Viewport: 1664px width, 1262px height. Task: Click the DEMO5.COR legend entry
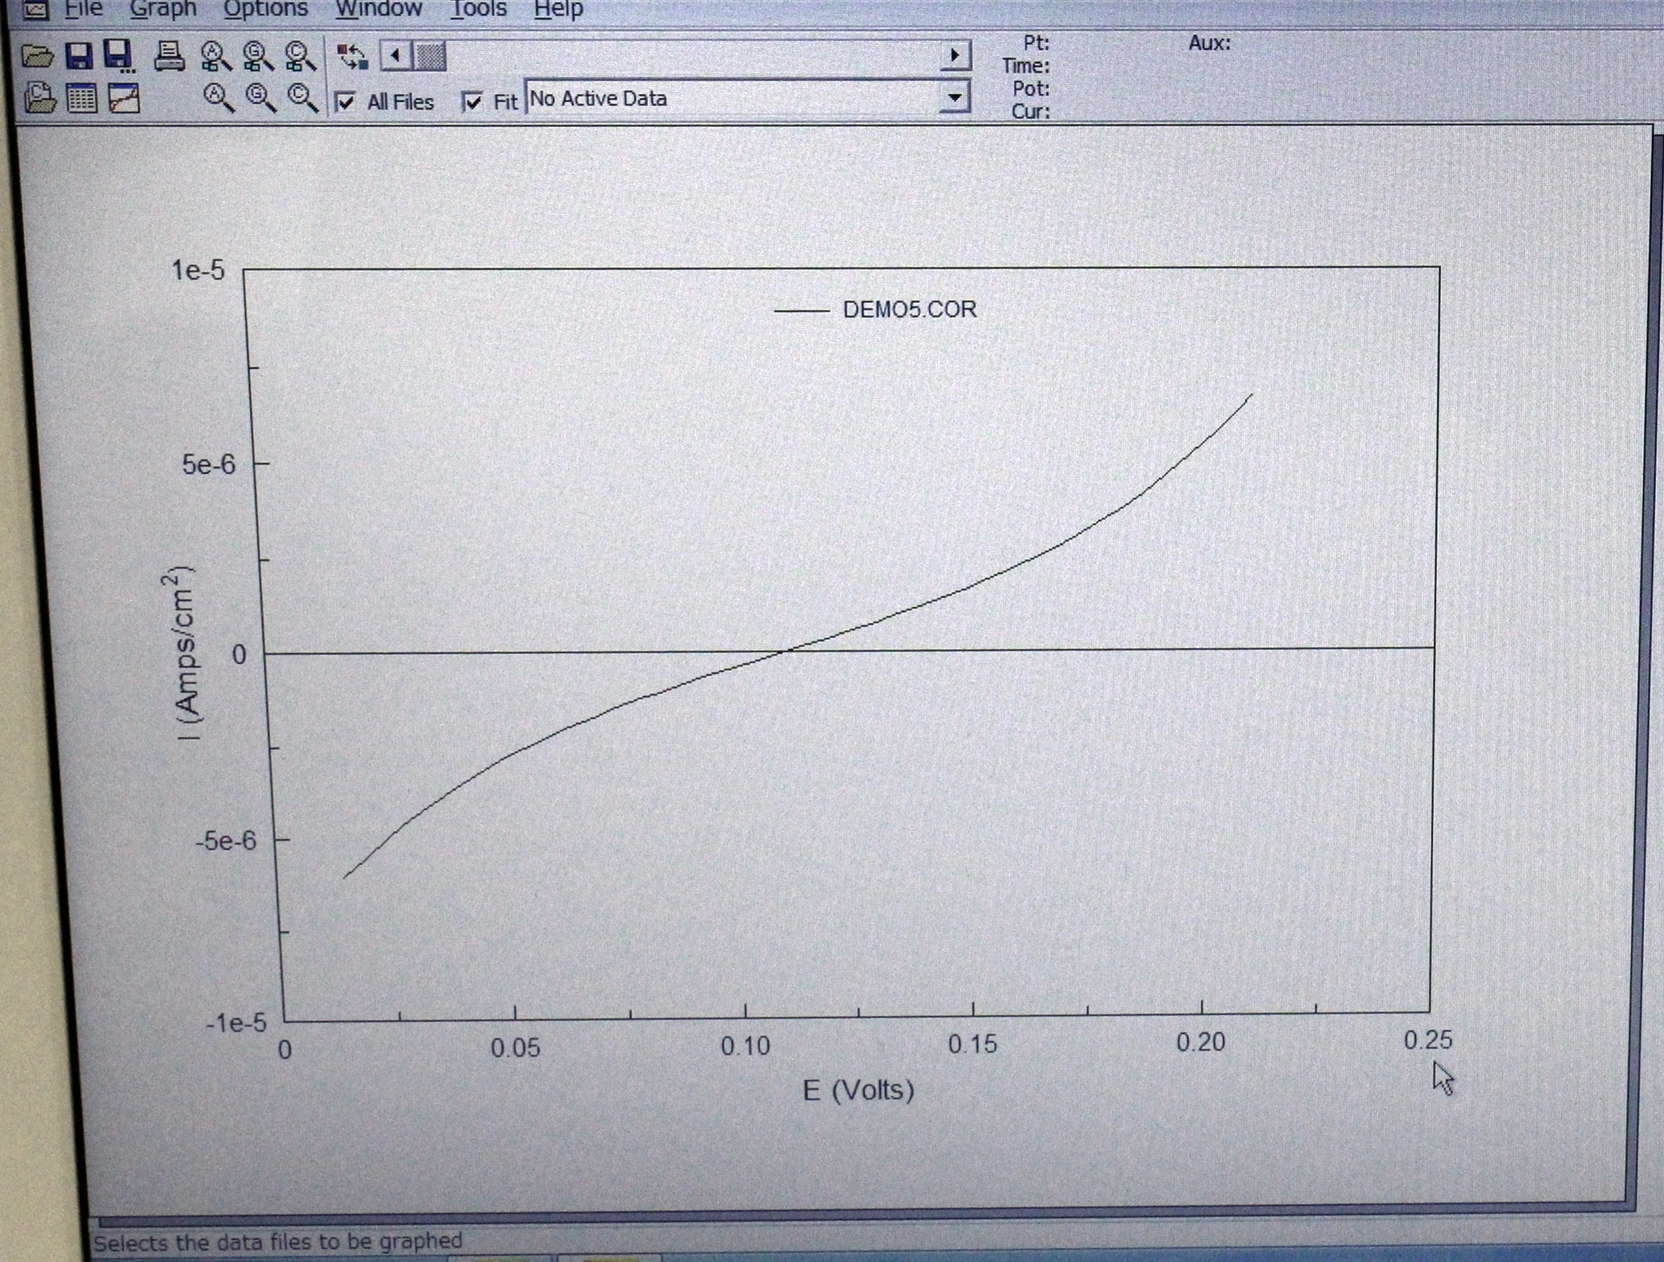point(876,310)
